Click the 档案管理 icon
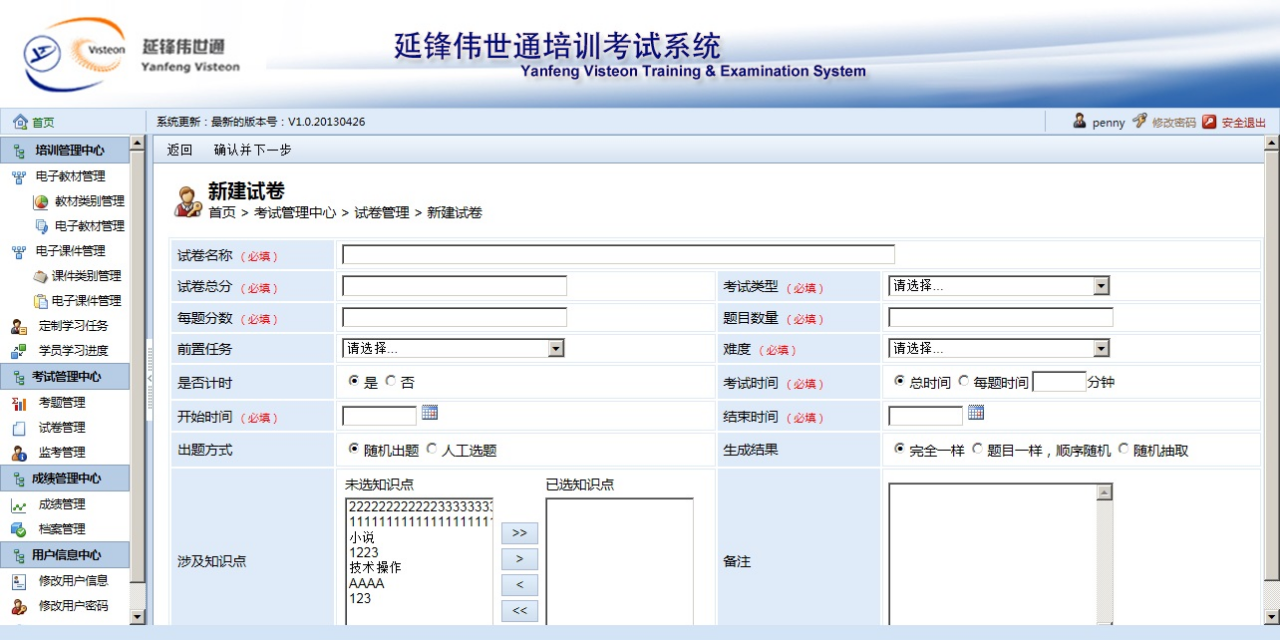This screenshot has height=640, width=1280. click(19, 530)
